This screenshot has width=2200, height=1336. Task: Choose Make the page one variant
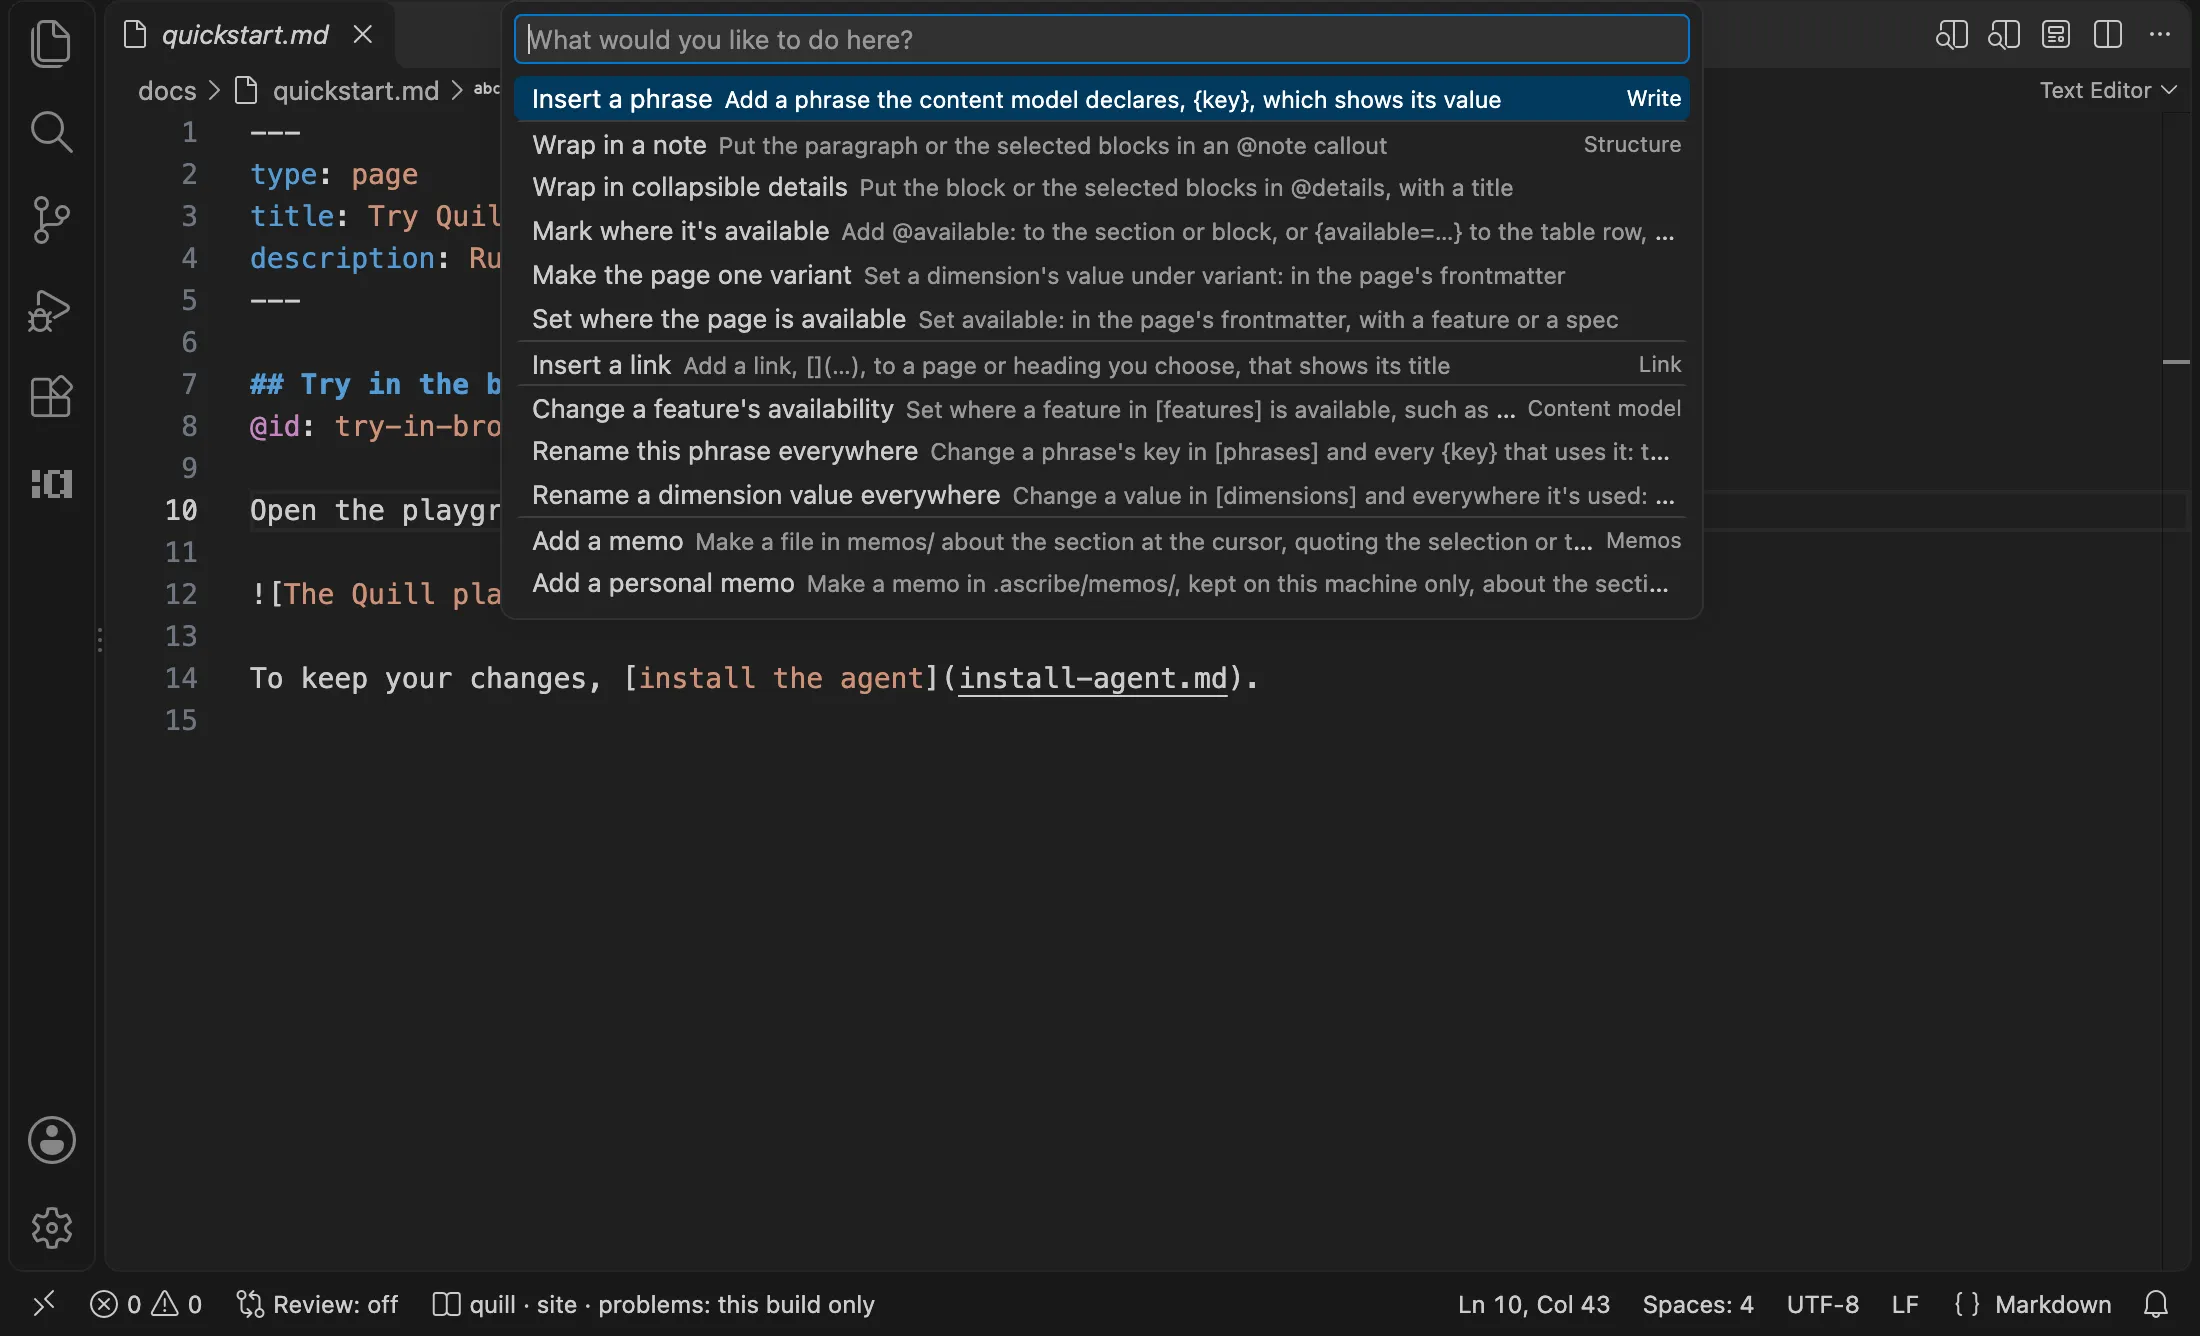click(x=1102, y=275)
